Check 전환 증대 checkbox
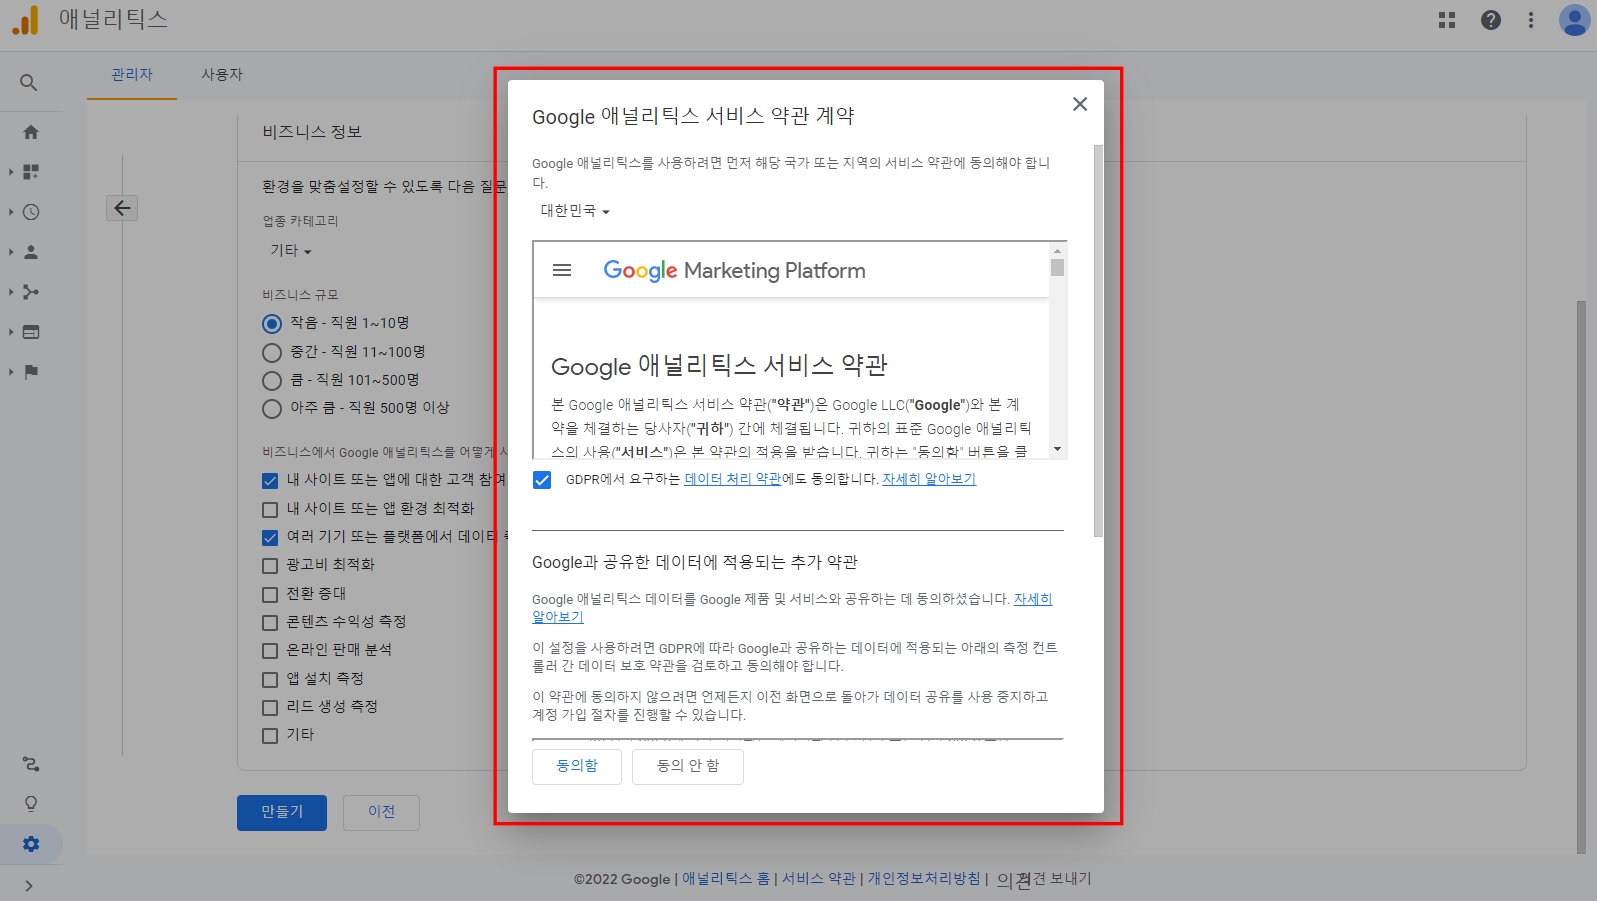1597x901 pixels. 270,594
